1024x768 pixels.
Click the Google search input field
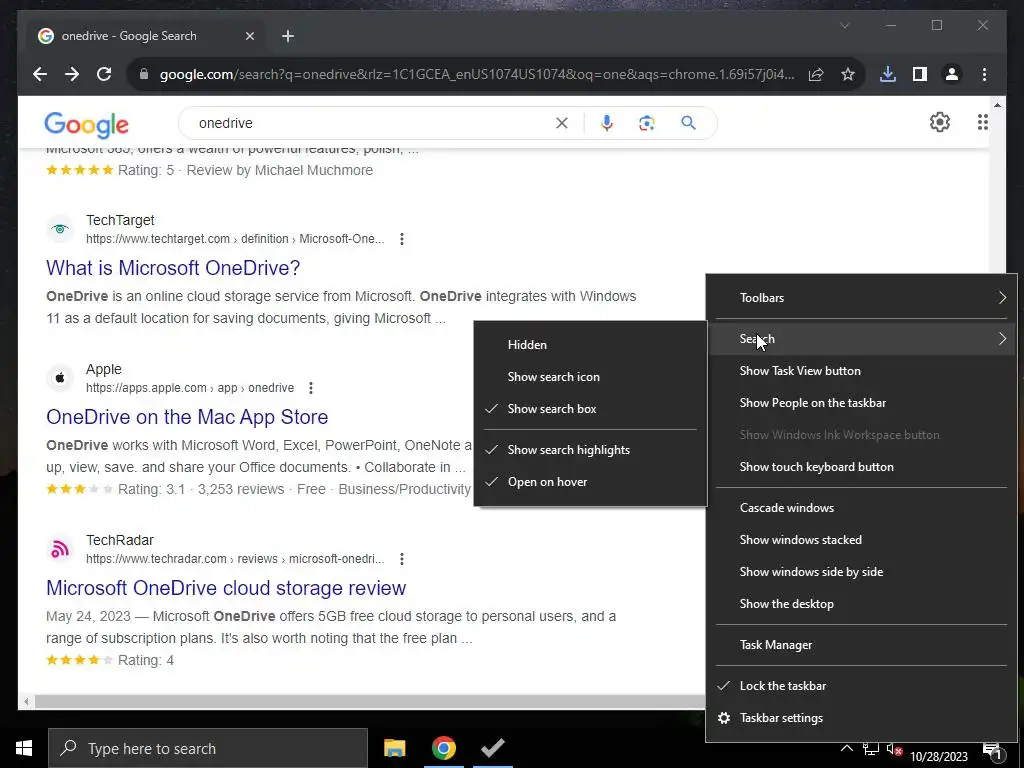click(372, 123)
